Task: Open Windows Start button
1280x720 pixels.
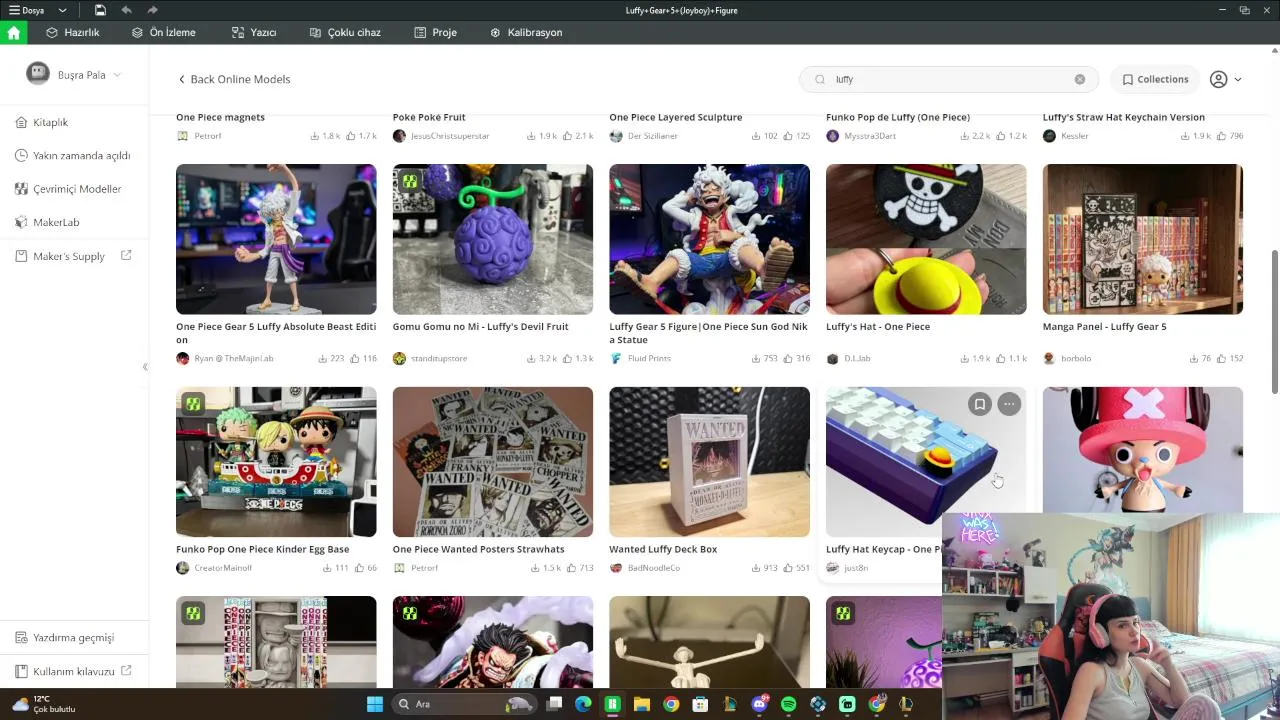Action: click(375, 704)
